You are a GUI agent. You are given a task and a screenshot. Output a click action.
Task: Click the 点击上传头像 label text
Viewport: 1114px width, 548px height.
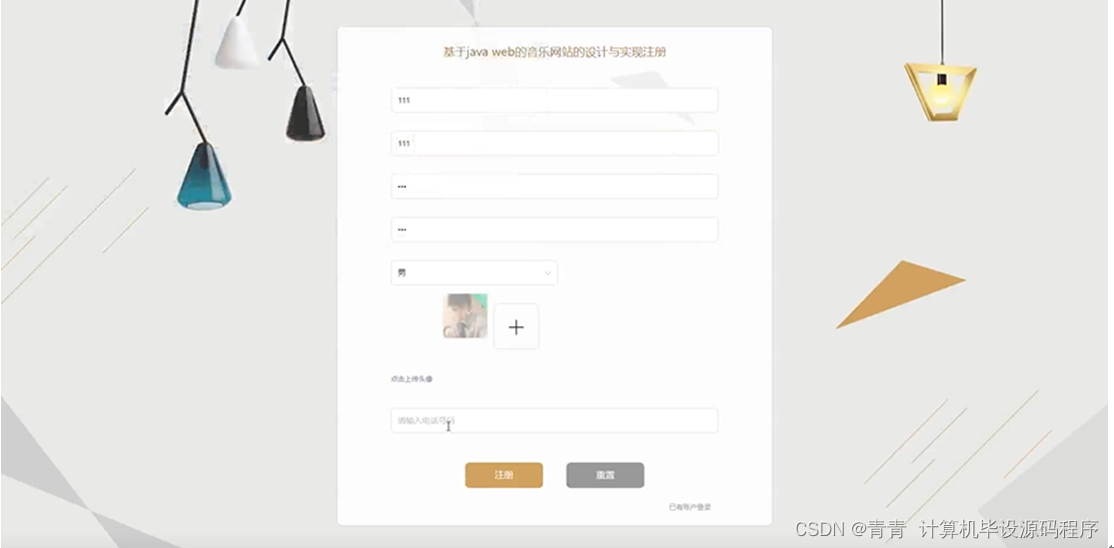tap(411, 380)
